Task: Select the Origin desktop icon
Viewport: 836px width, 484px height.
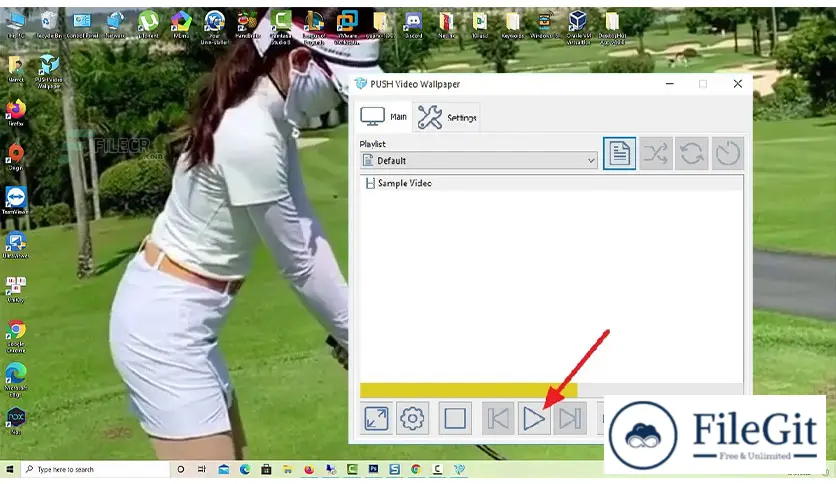Action: [x=16, y=157]
